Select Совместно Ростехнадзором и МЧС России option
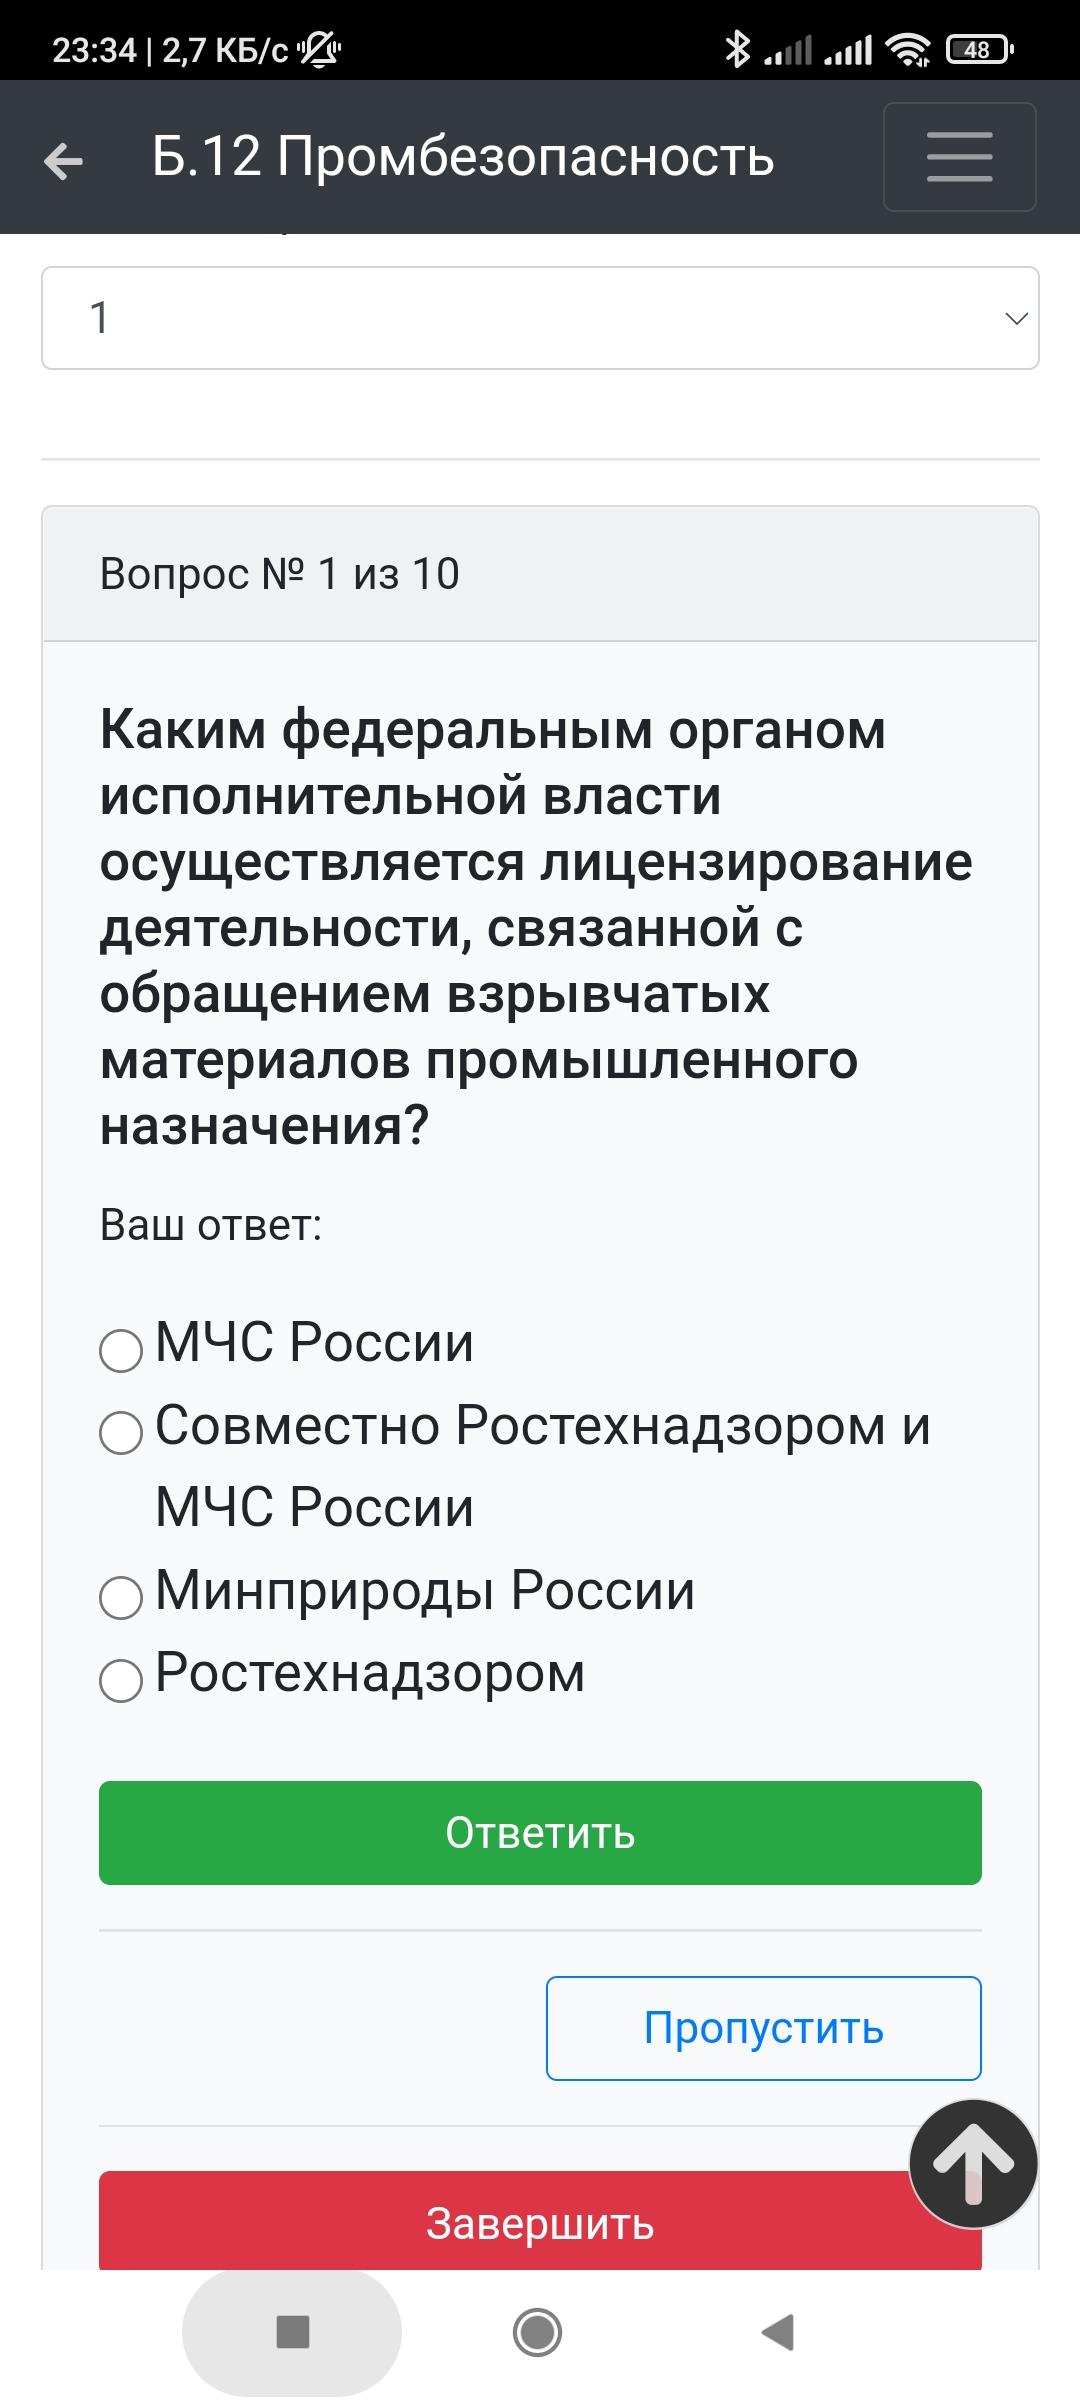This screenshot has width=1080, height=2400. click(121, 1433)
